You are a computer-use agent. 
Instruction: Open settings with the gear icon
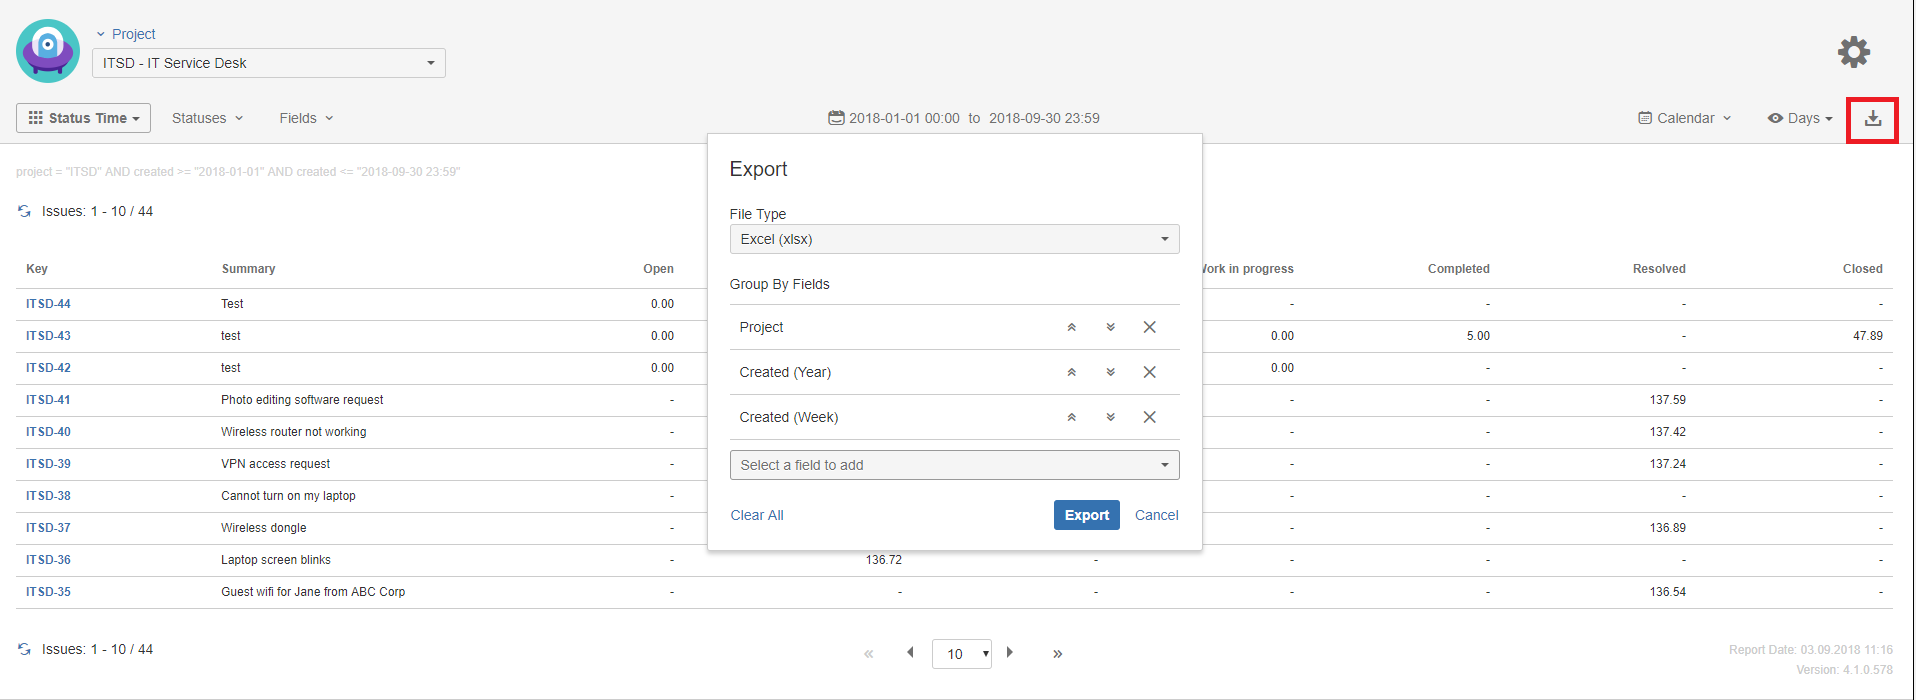1853,52
